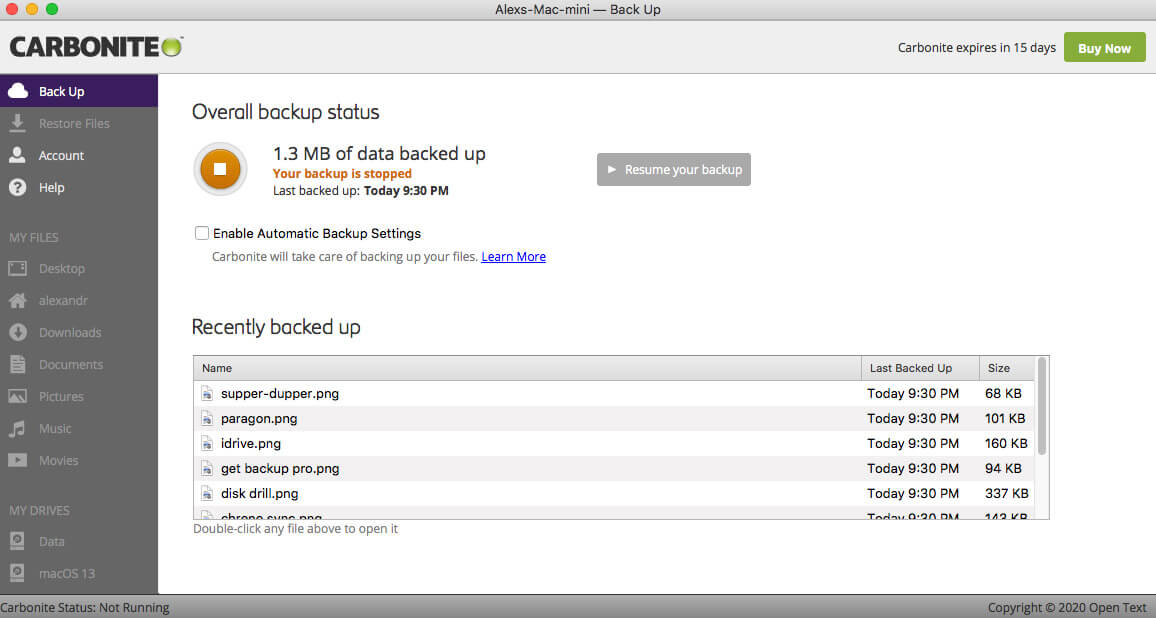1156x618 pixels.
Task: Open the Desktop folder icon in sidebar
Action: 17,269
